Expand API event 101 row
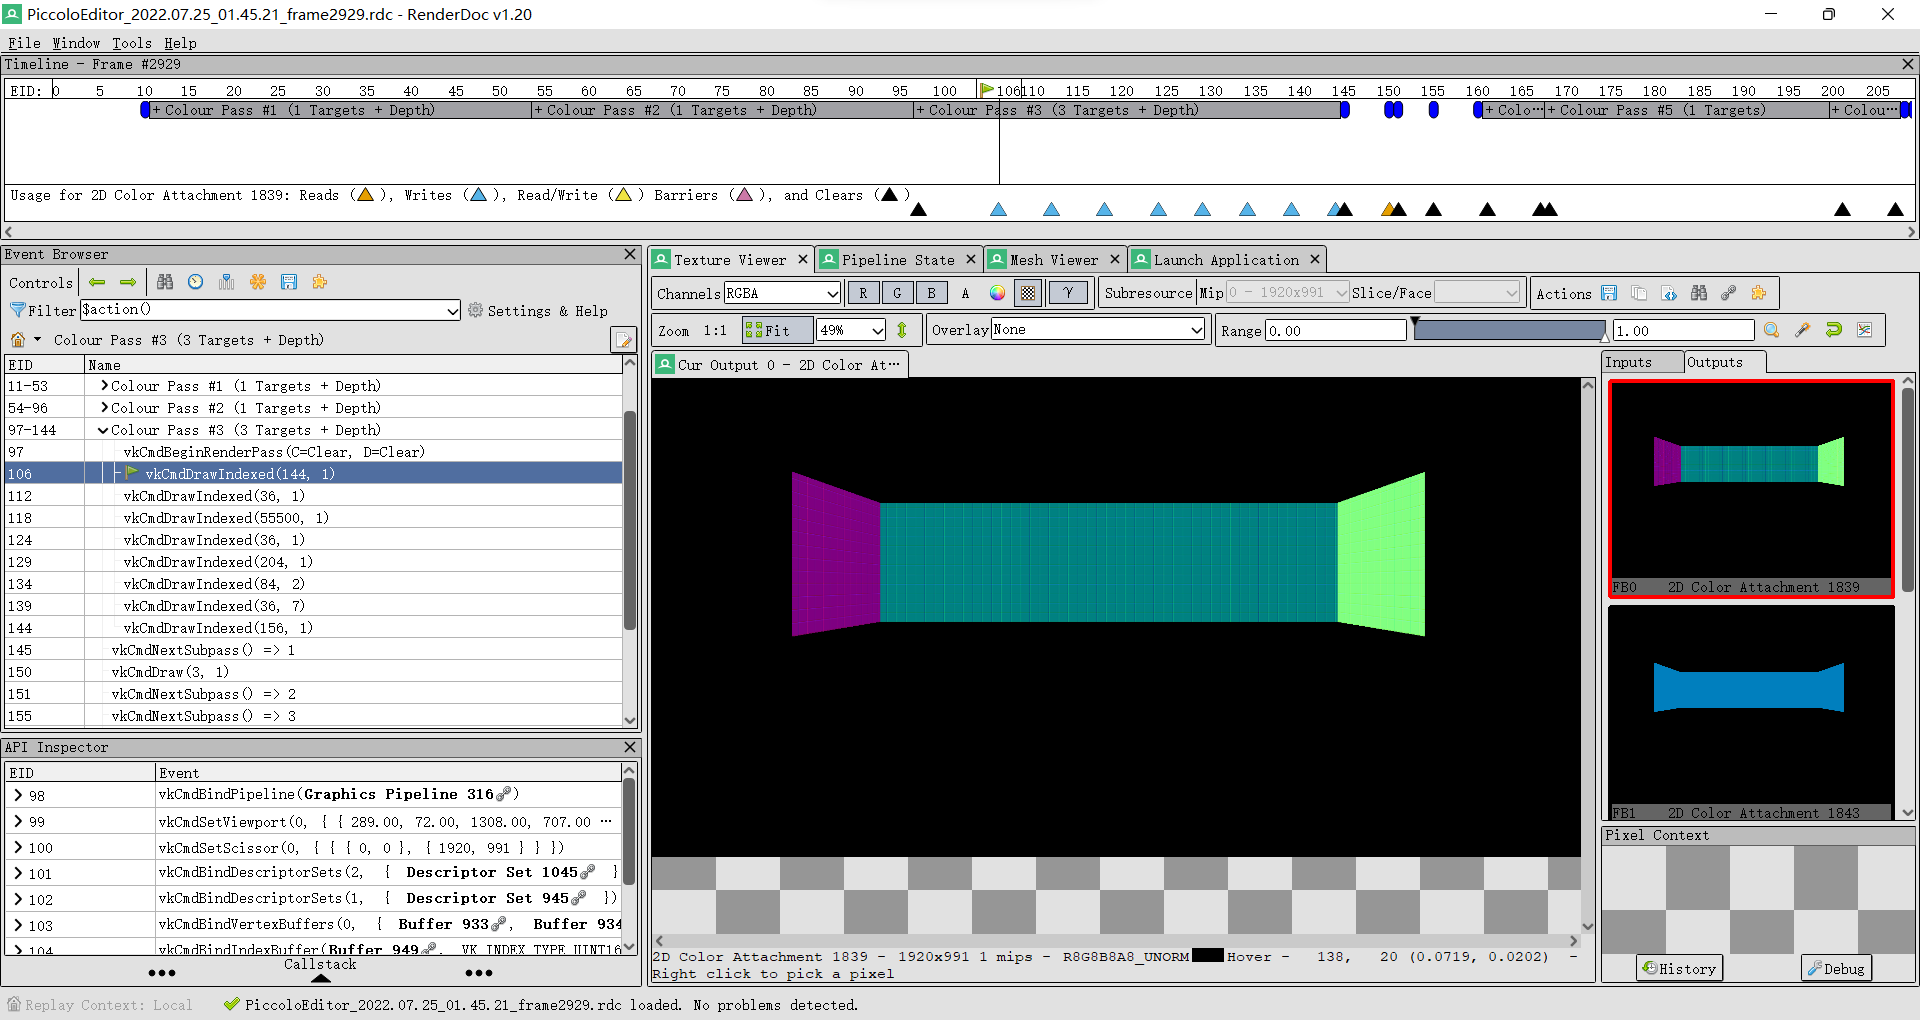 point(18,874)
